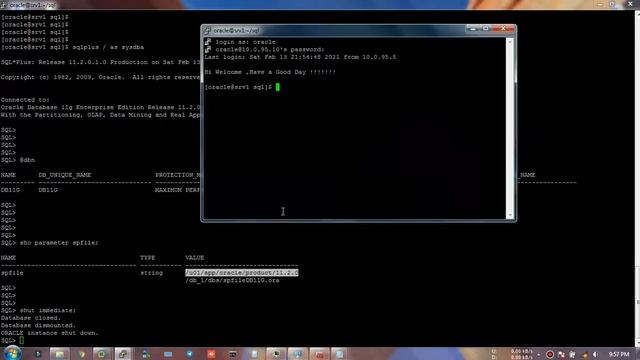Open the file explorer folder taskbar icon
640x360 pixels.
(x=60, y=354)
